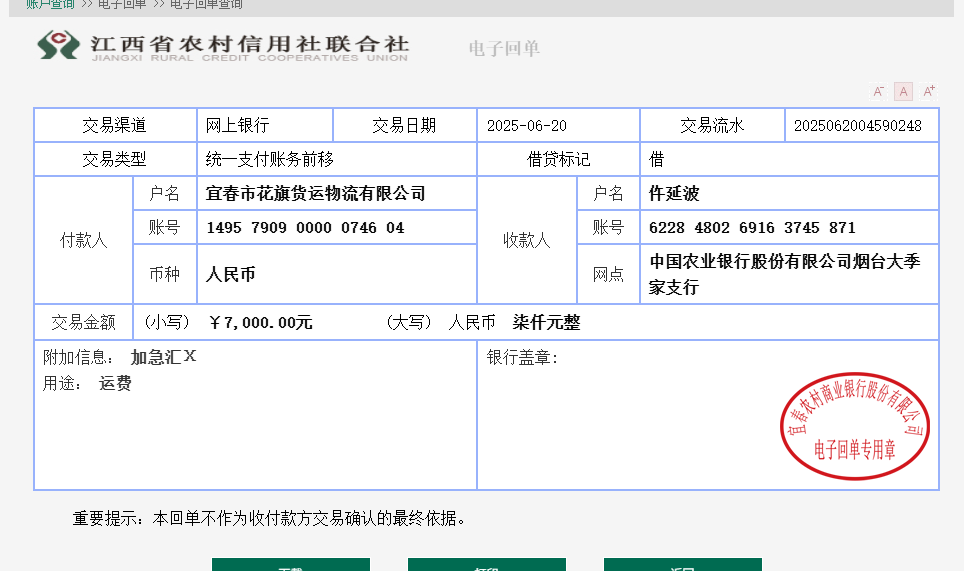This screenshot has width=964, height=571.
Task: Select payer name 宜春市花旗货运物流有限公司
Action: point(315,194)
